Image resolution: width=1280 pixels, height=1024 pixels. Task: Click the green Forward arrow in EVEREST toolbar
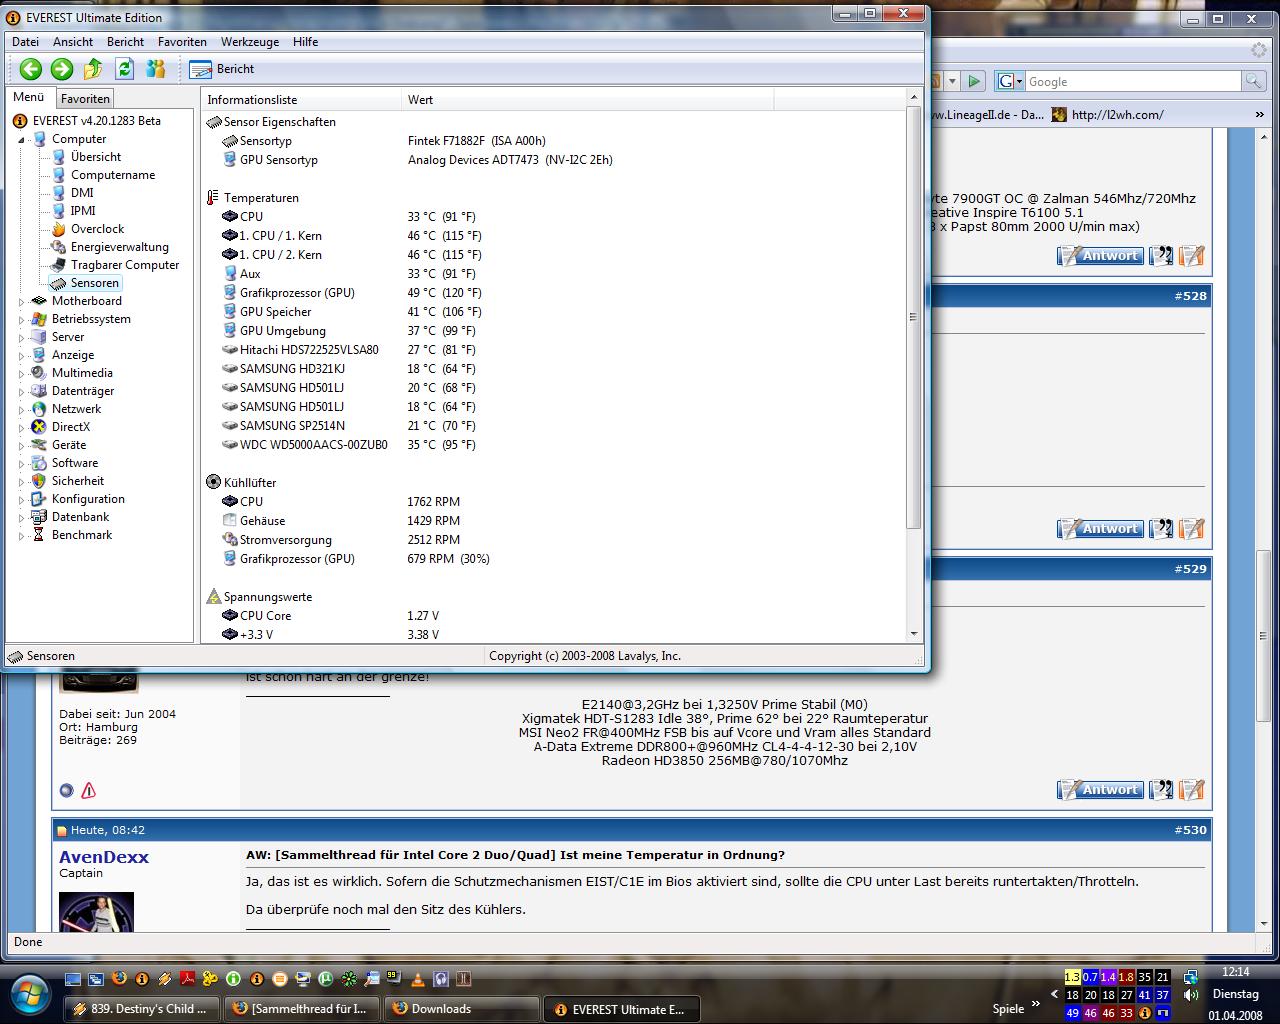tap(62, 68)
